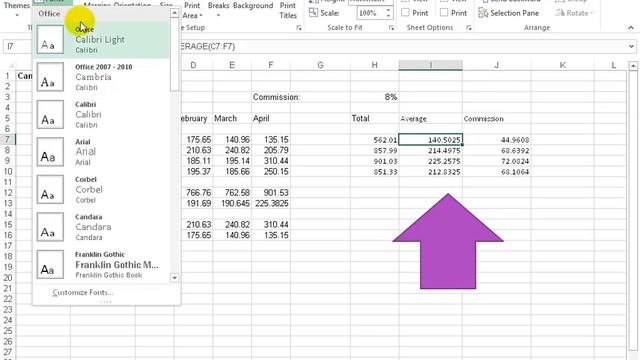Choose the Franklin Gothic font theme
Viewport: 640px width, 360px height.
(101, 264)
